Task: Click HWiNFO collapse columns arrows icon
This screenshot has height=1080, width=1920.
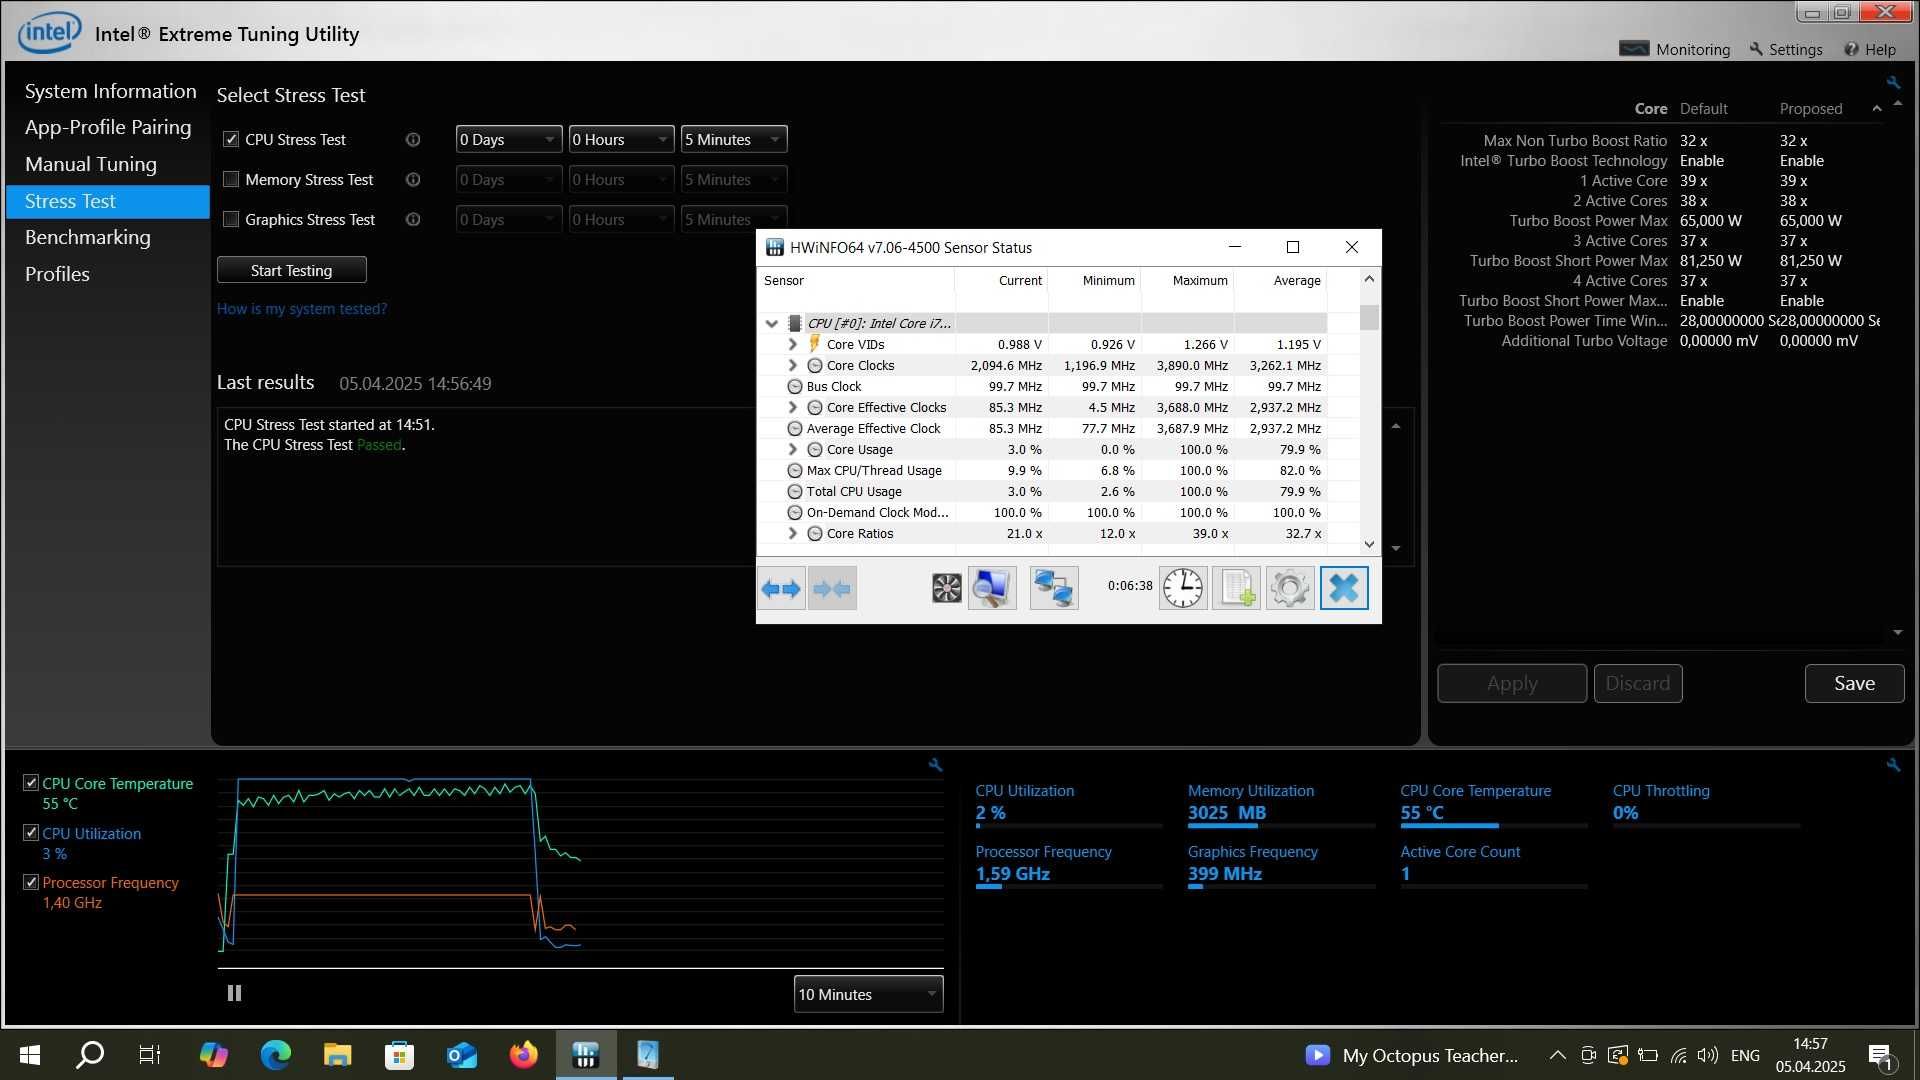Action: coord(832,589)
